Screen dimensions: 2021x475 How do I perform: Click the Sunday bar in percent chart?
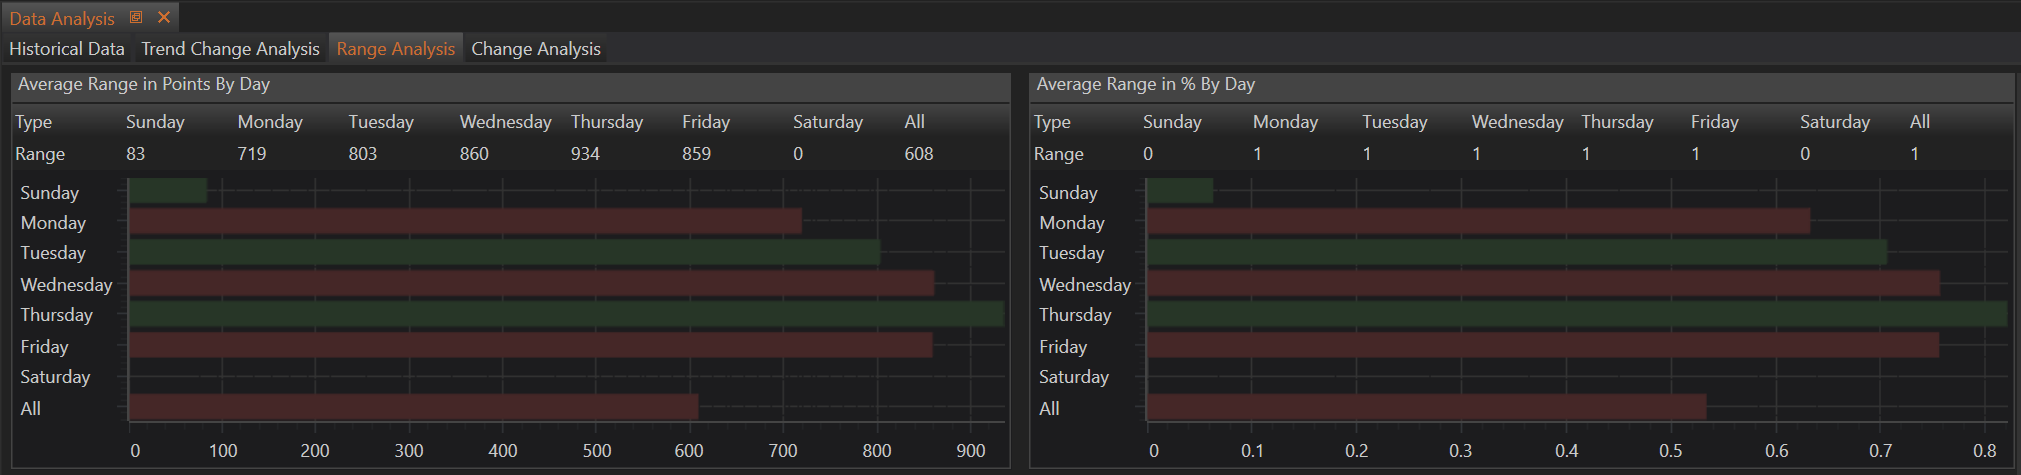(1180, 191)
